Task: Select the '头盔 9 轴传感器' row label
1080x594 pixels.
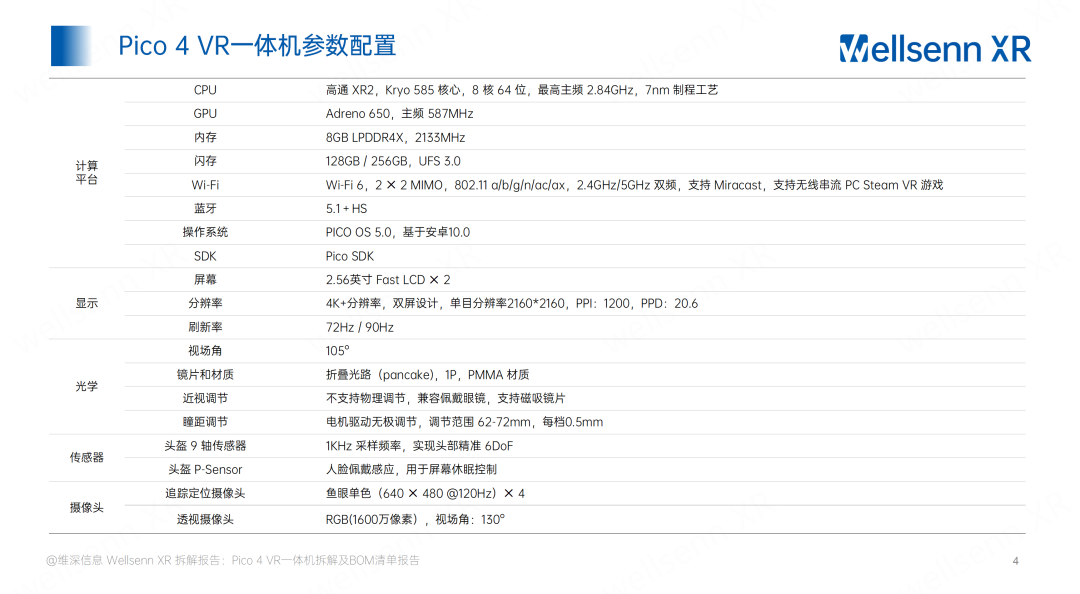Action: (x=205, y=446)
